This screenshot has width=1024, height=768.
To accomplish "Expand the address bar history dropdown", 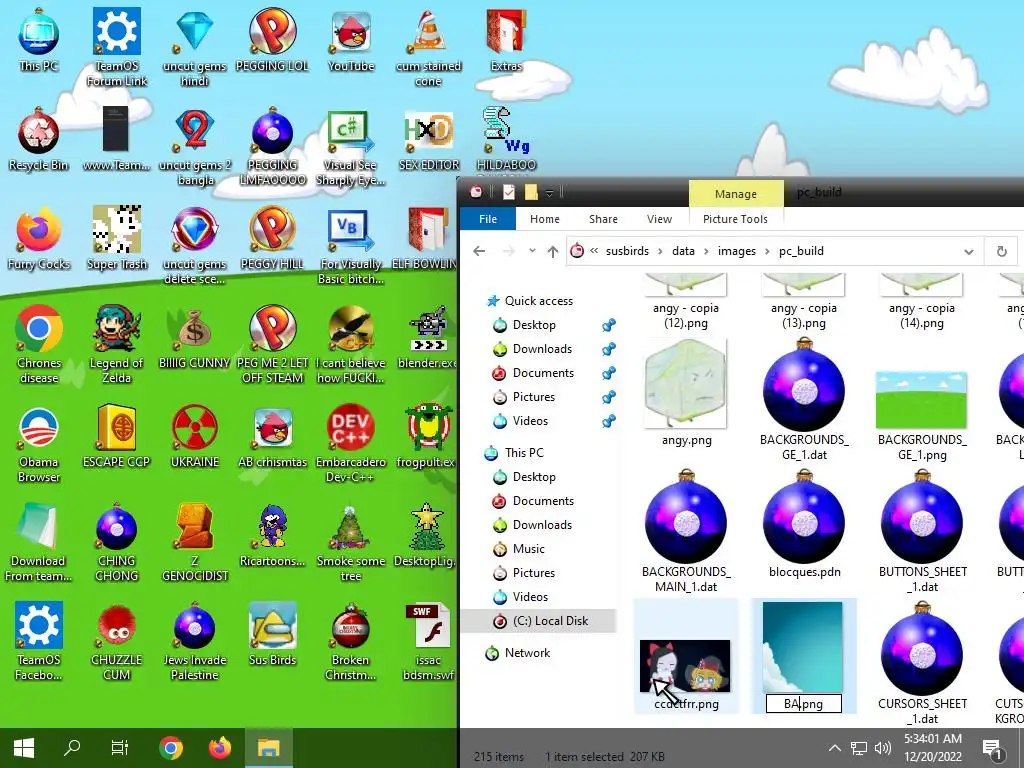I will pos(968,251).
